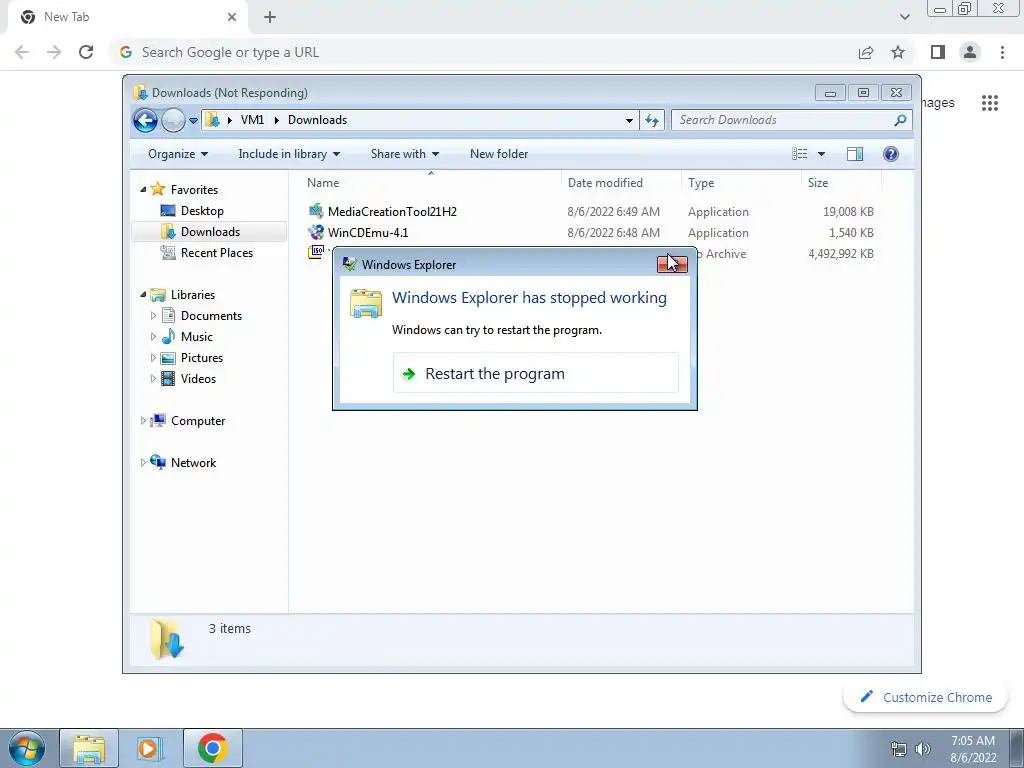Bookmark this tab with star icon

point(898,52)
